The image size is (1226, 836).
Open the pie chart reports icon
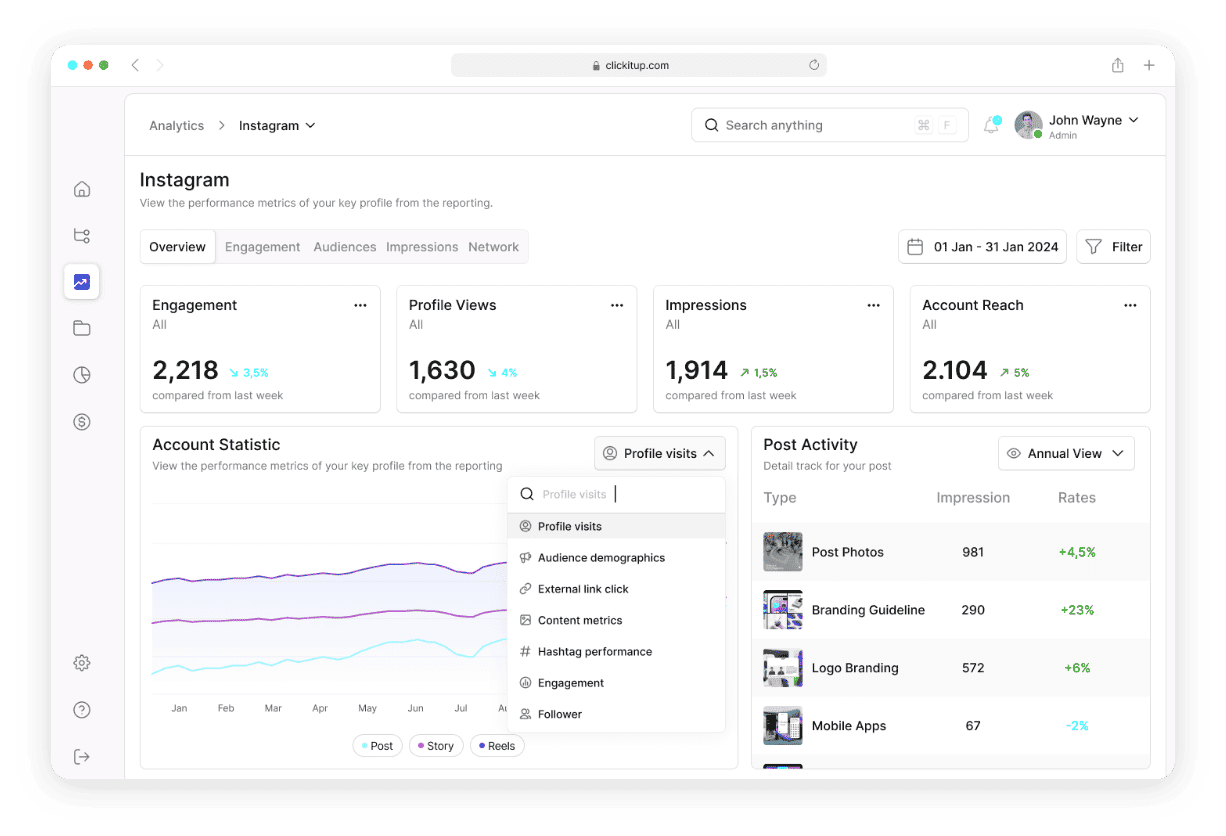[82, 375]
